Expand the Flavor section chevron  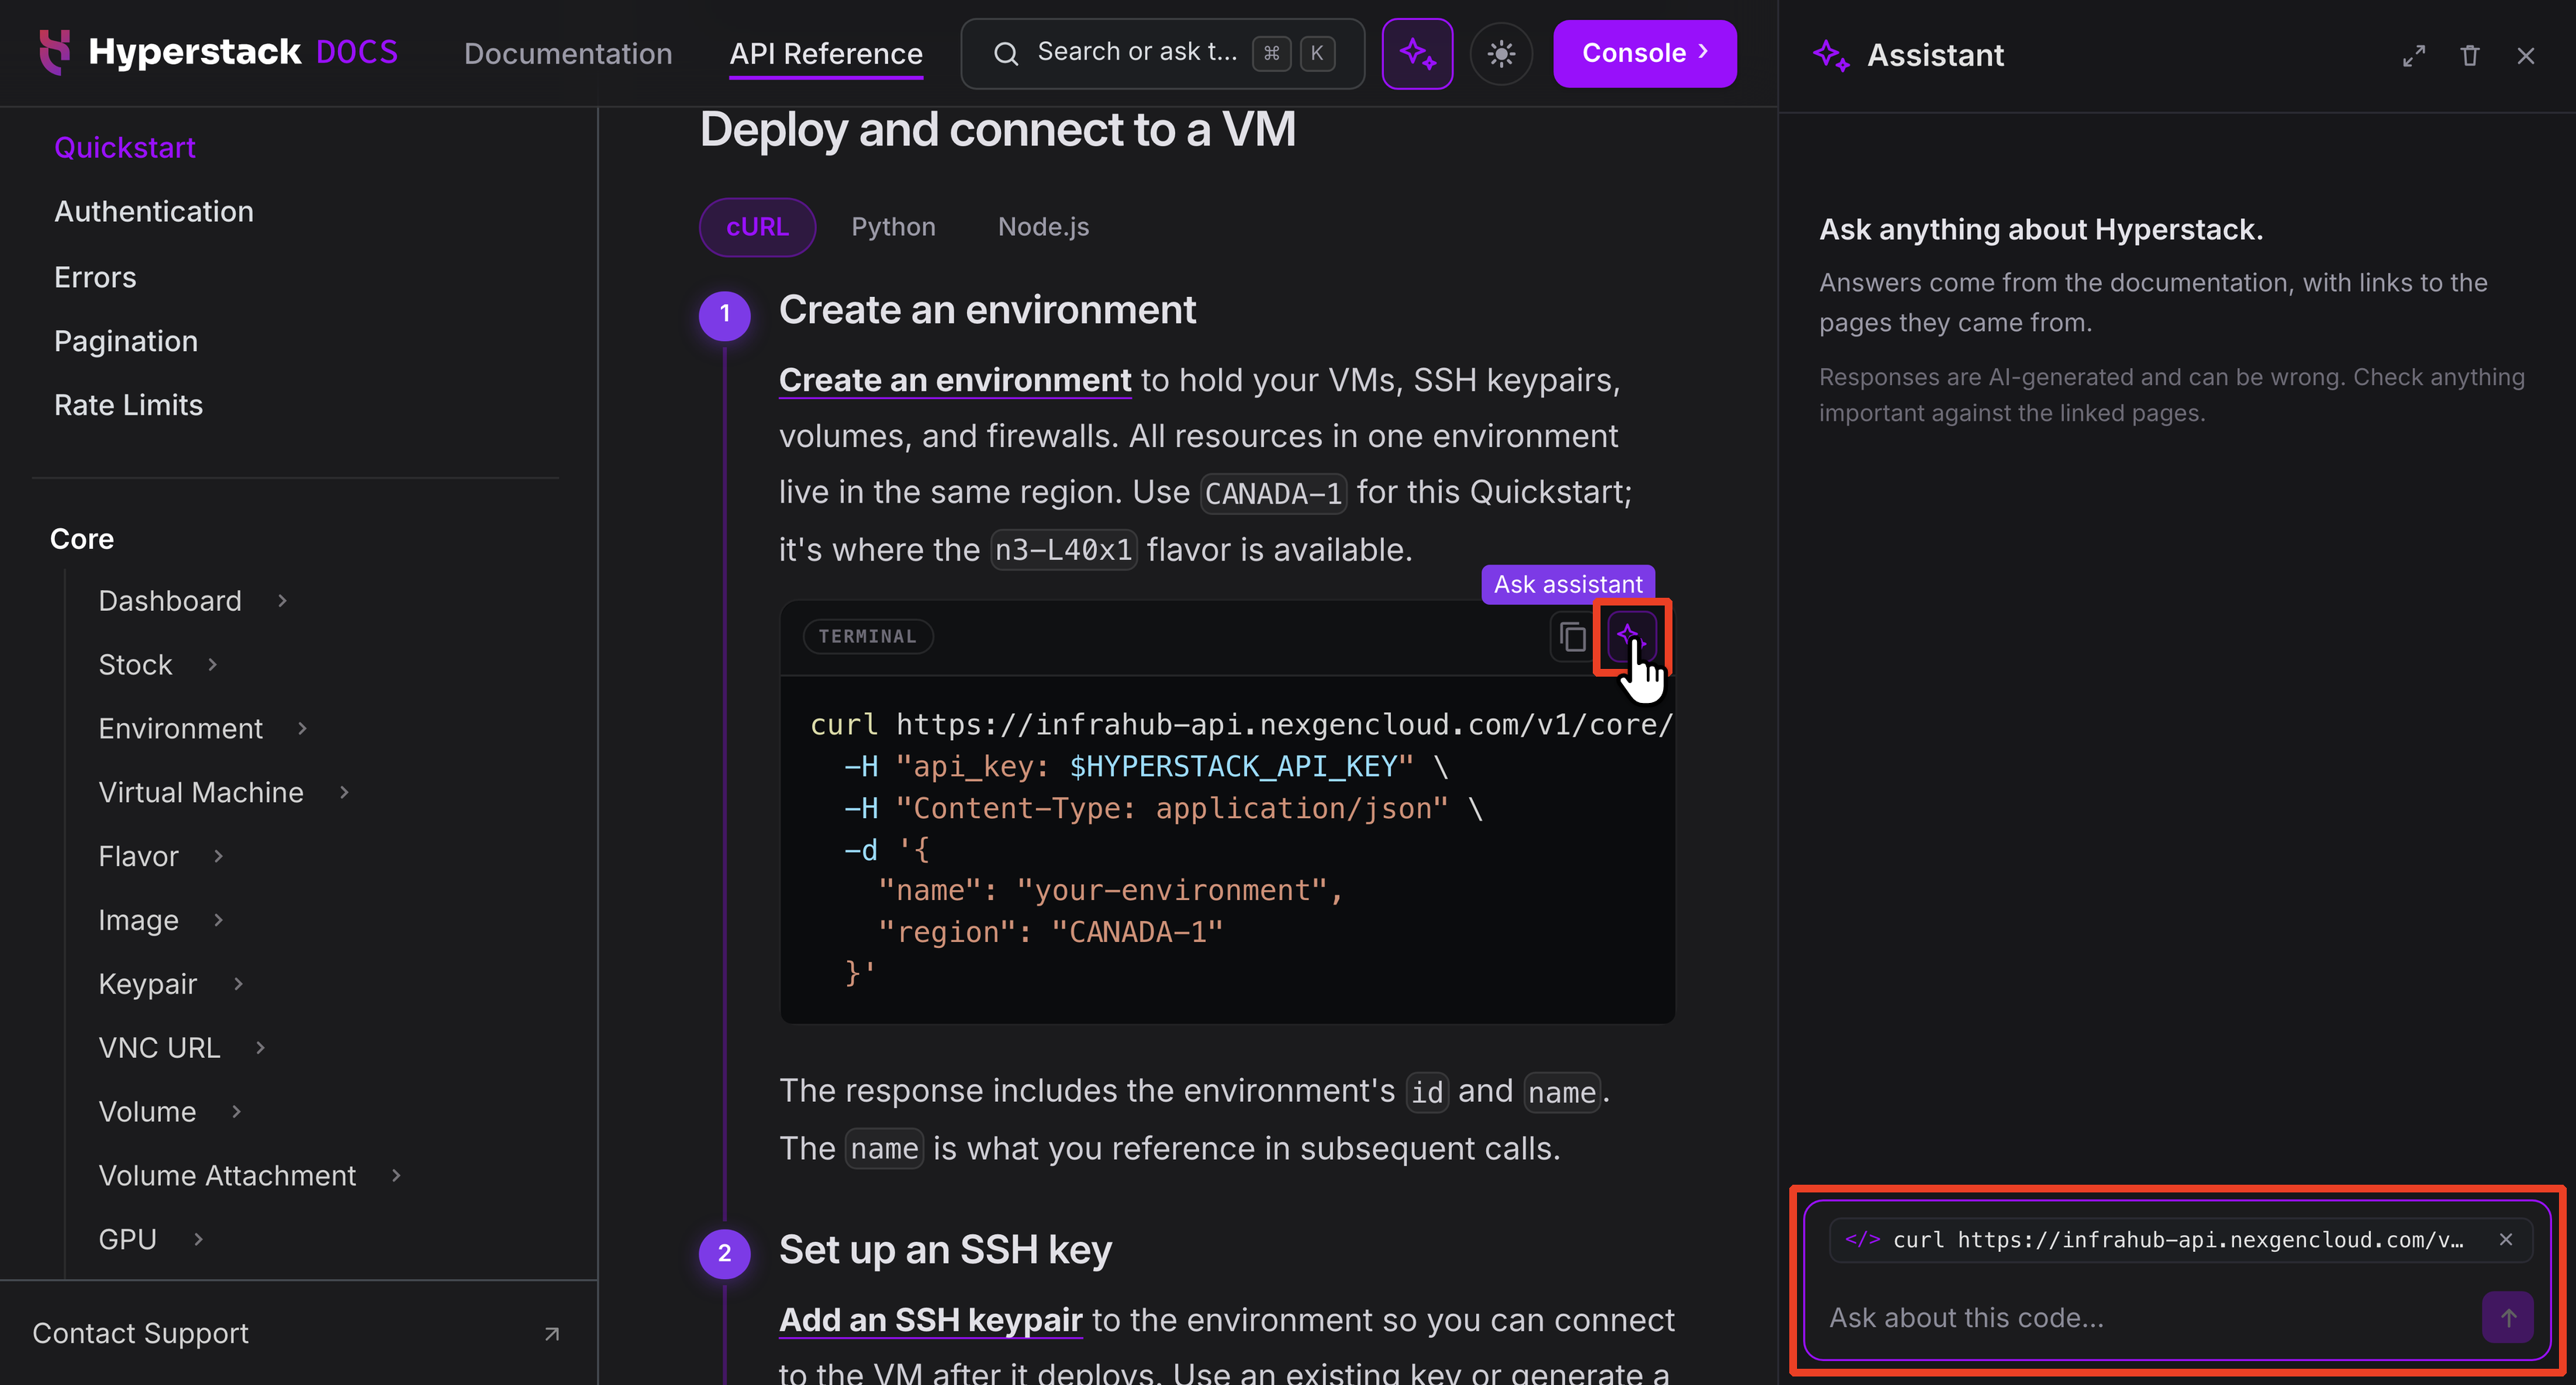[219, 856]
